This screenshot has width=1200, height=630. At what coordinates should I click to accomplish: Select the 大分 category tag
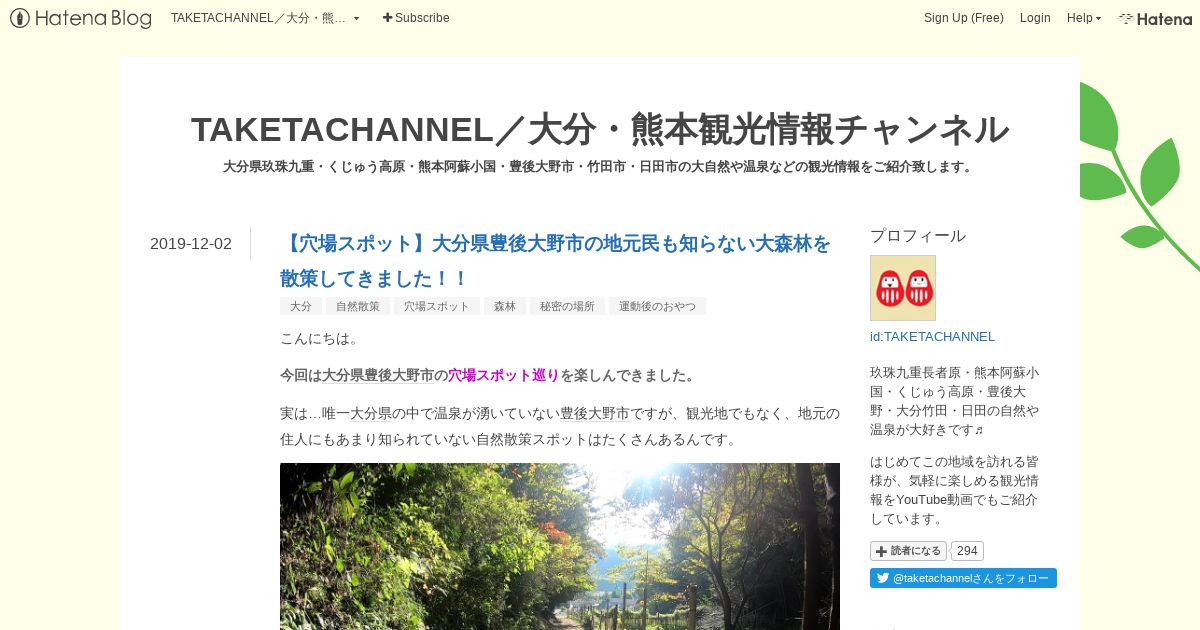coord(300,306)
